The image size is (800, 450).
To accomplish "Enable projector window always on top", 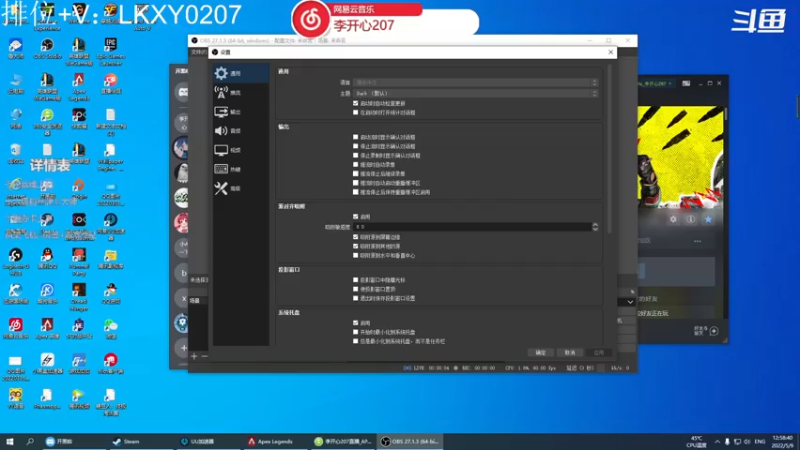I will (x=356, y=289).
